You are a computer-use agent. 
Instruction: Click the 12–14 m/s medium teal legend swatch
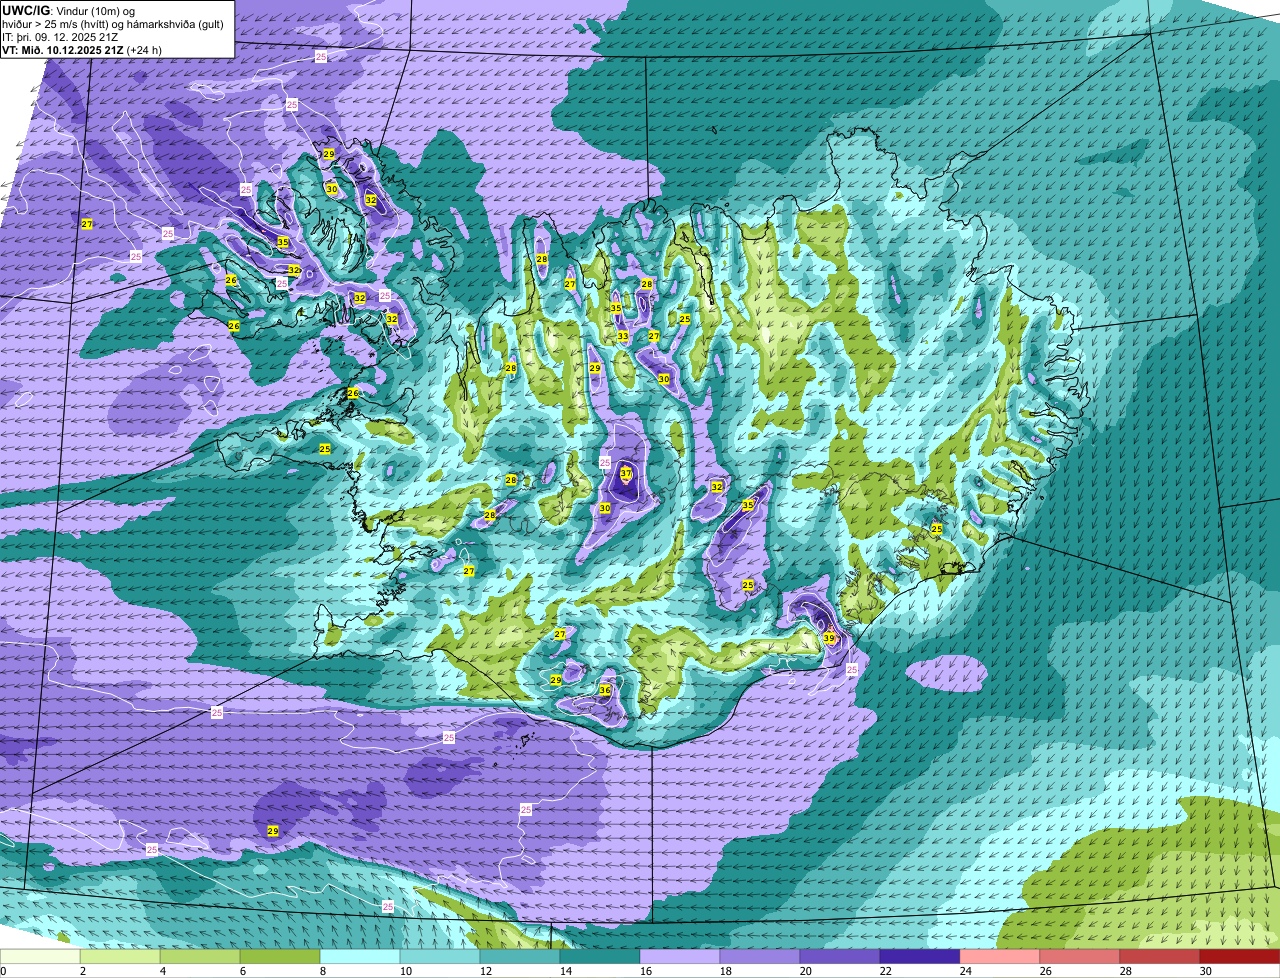pyautogui.click(x=520, y=956)
